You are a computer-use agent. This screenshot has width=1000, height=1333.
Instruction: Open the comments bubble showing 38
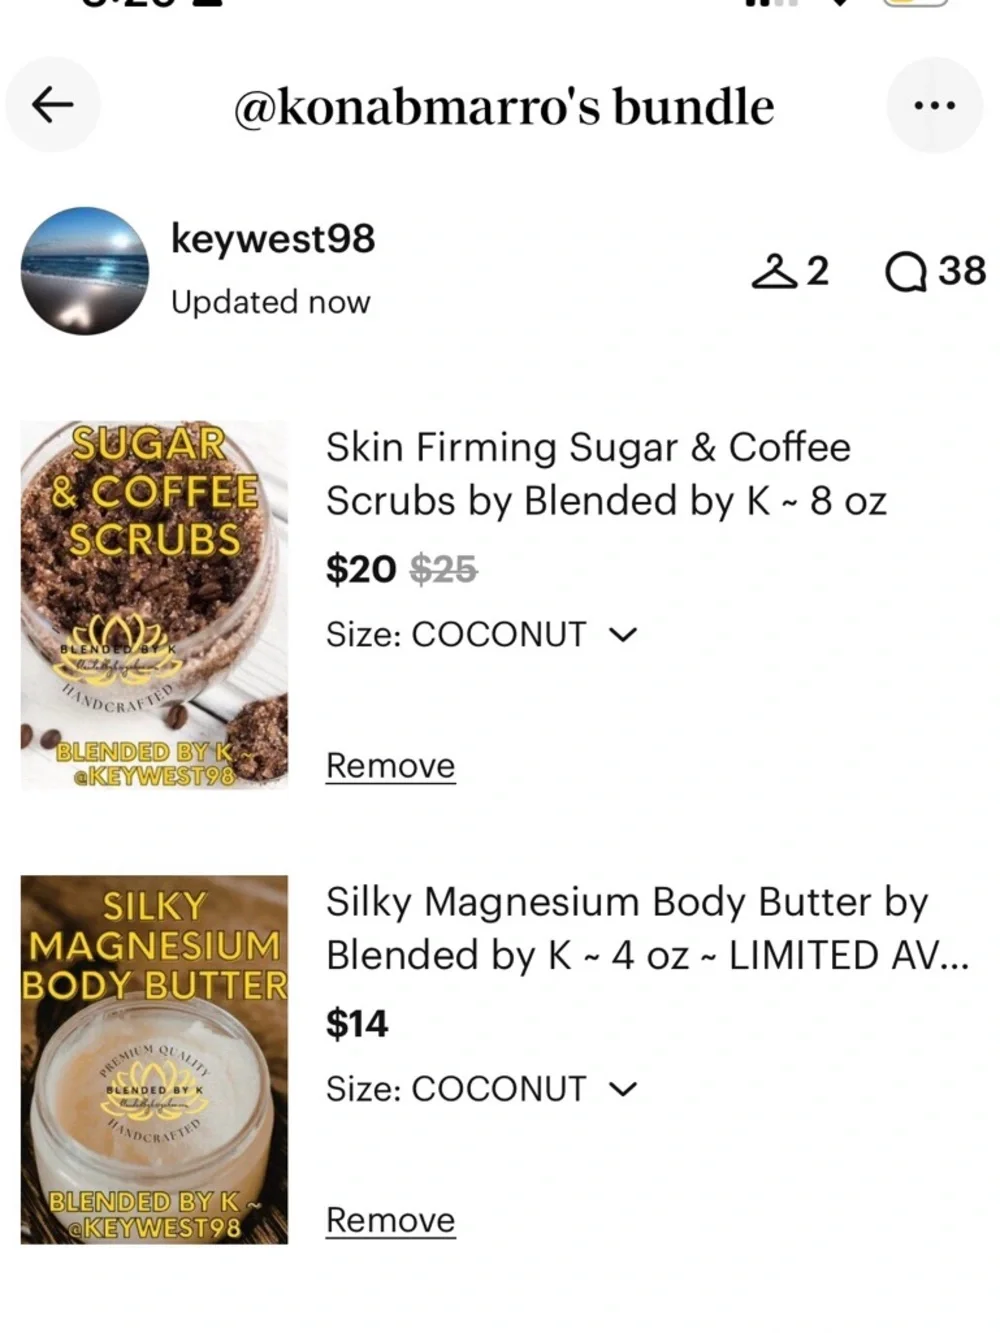(935, 271)
